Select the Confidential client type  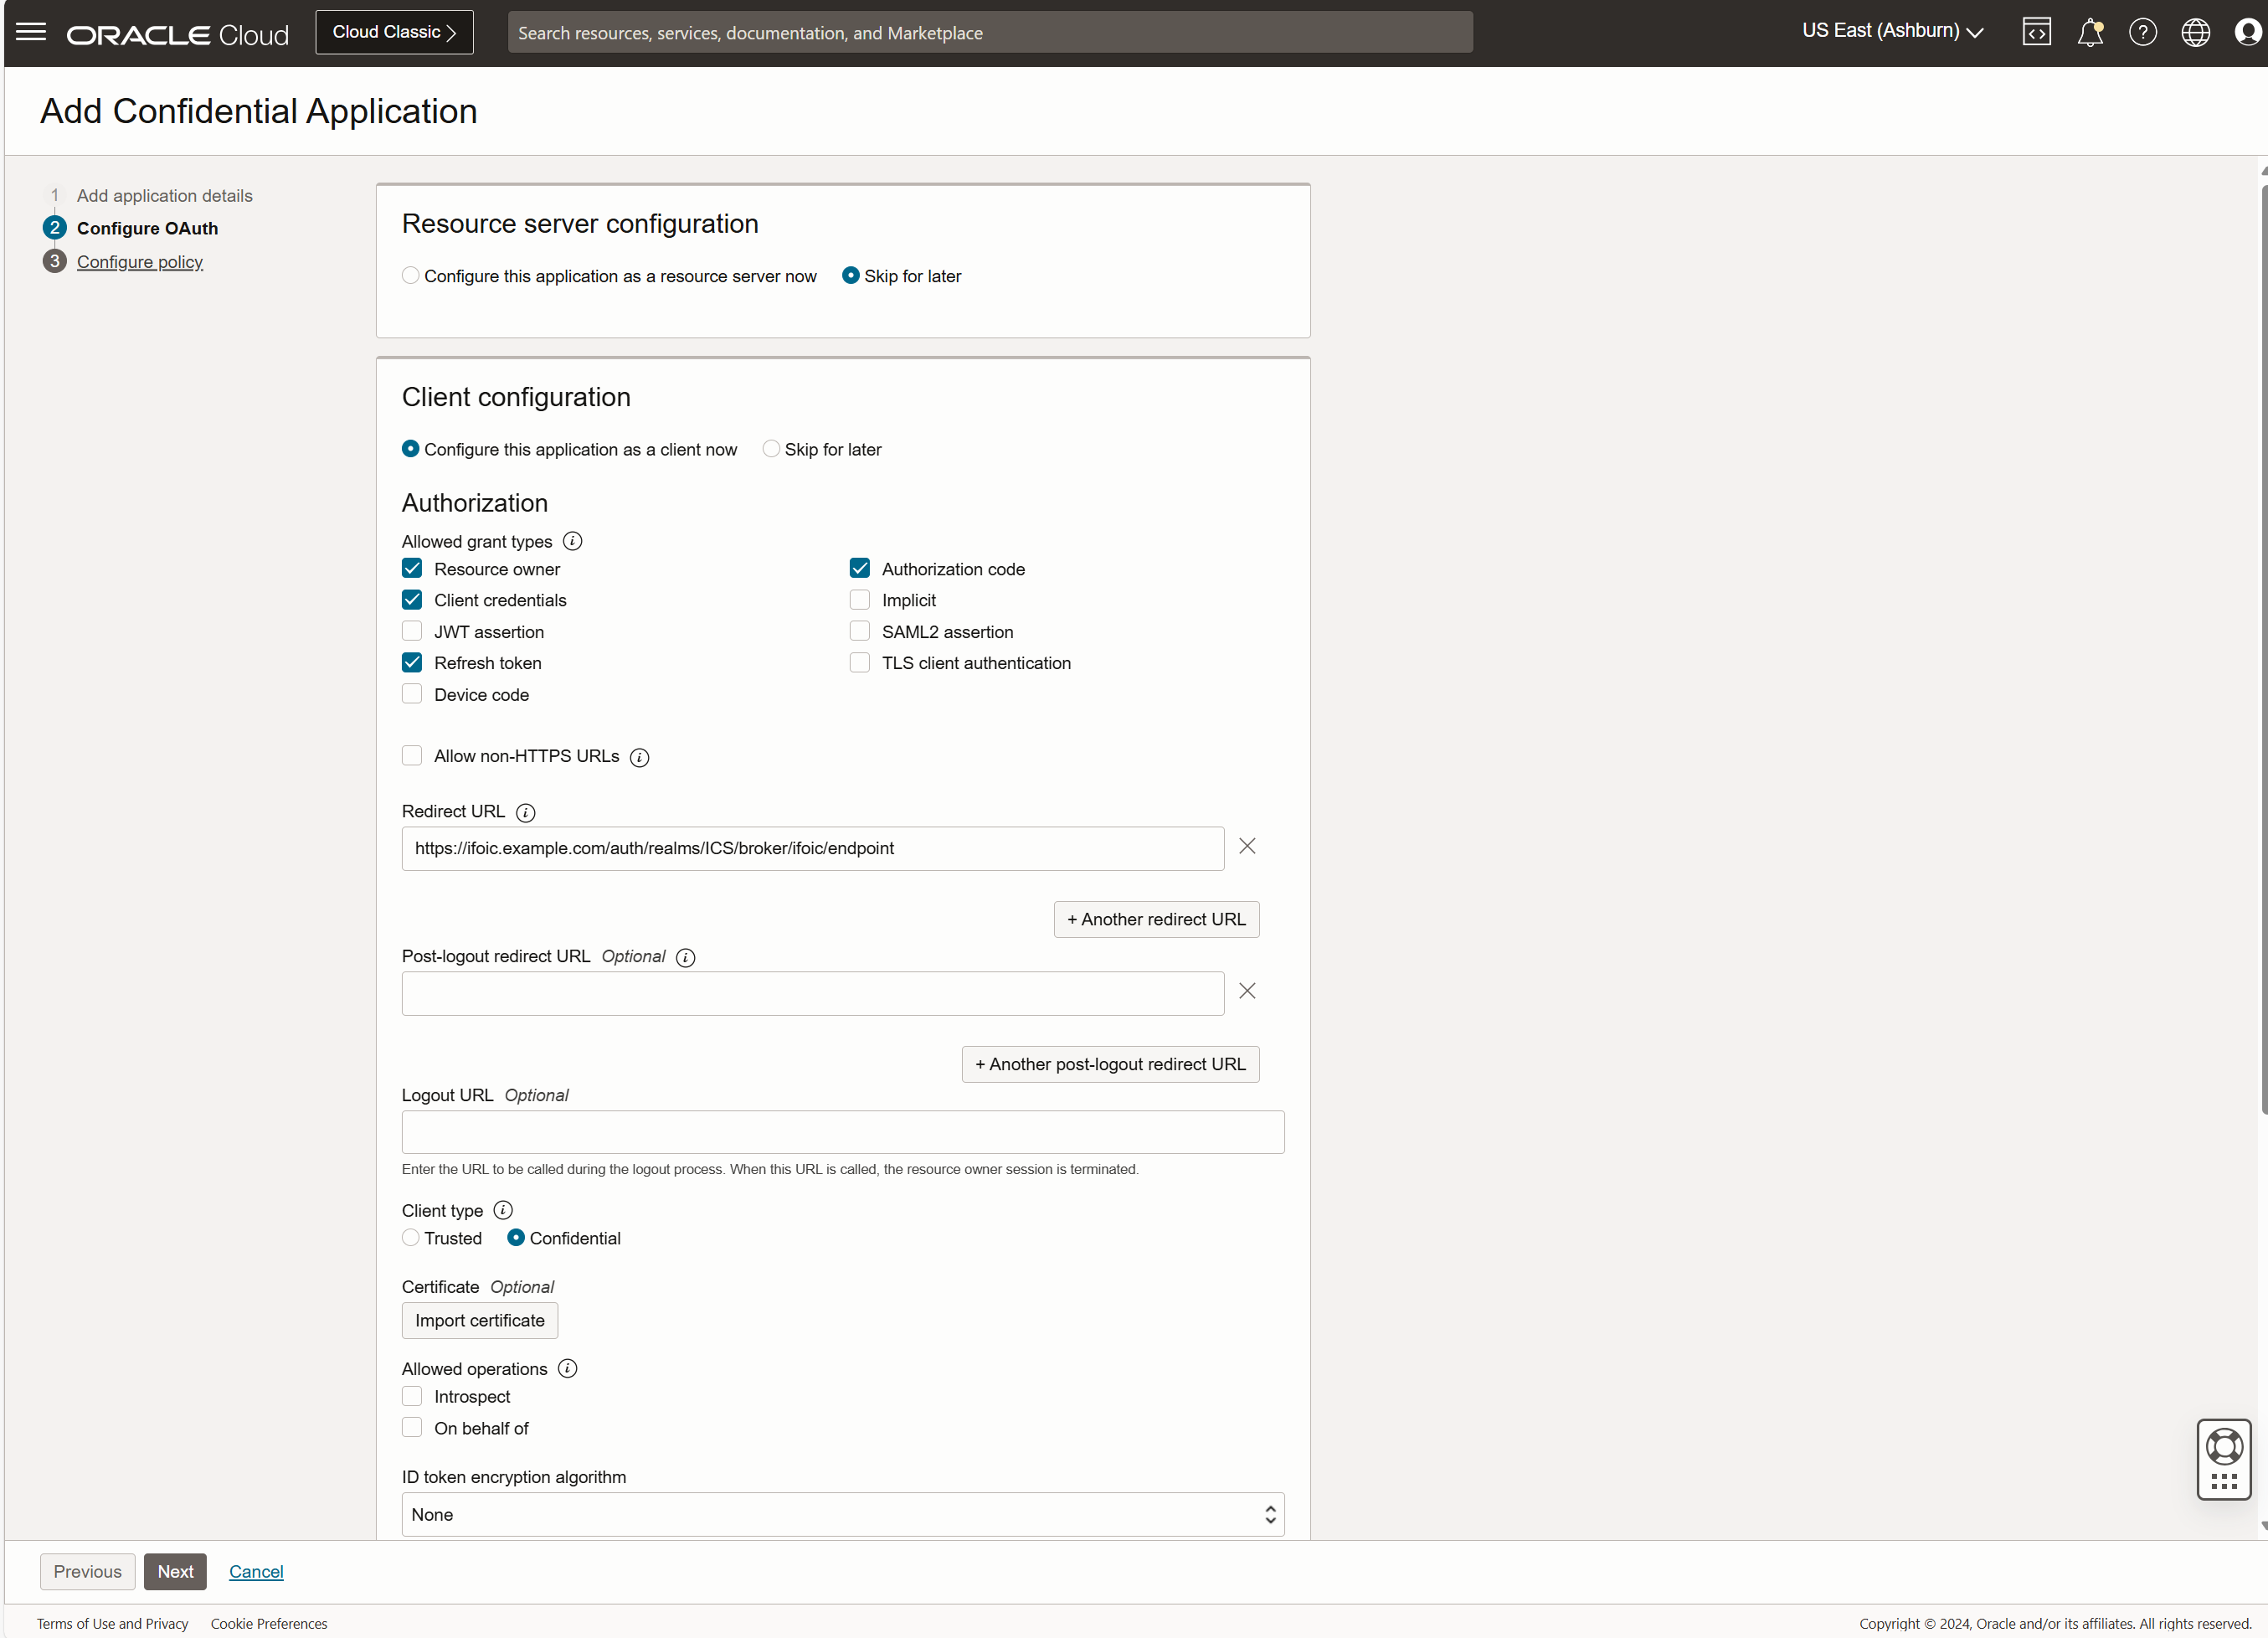tap(516, 1238)
